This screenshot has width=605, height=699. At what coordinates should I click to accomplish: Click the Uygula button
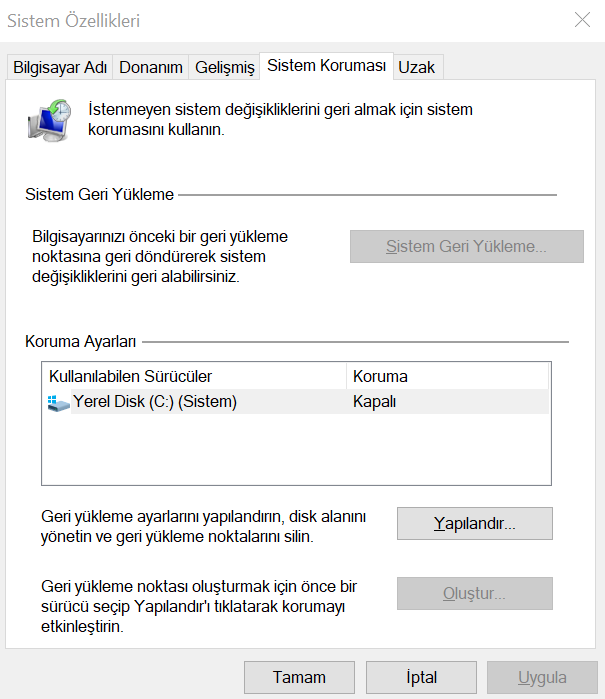(542, 677)
